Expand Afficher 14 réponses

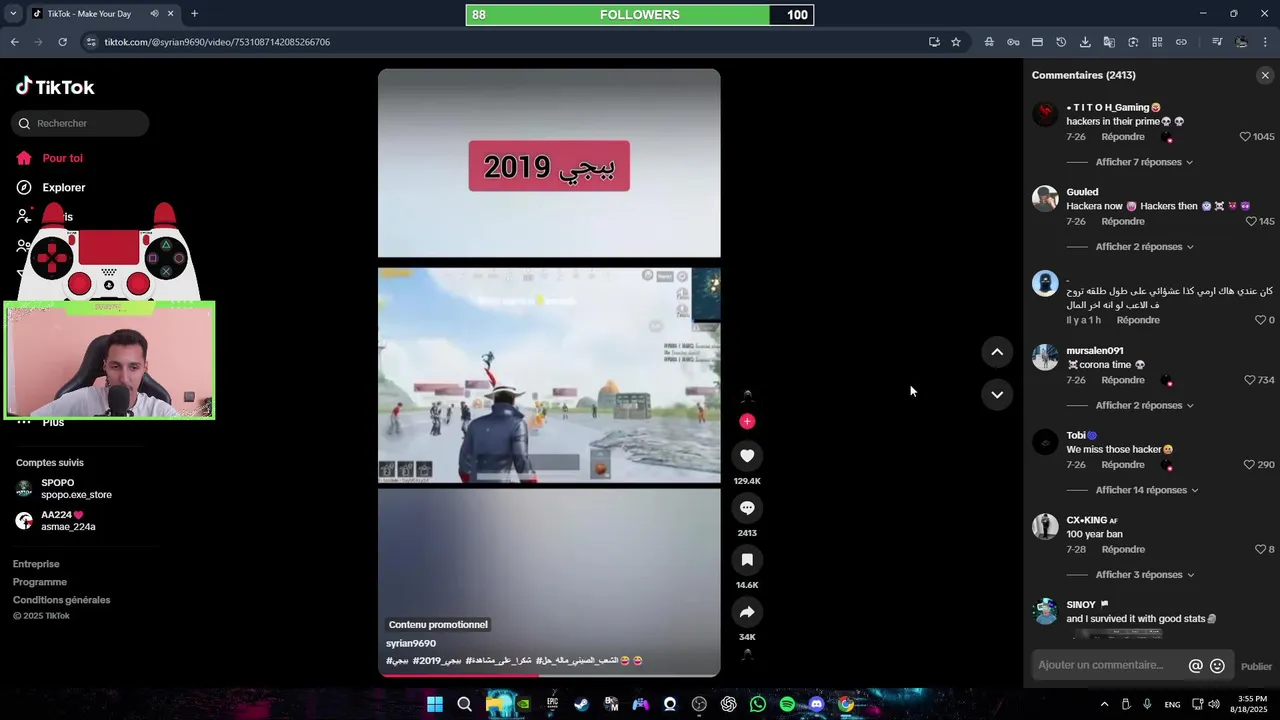point(1146,490)
